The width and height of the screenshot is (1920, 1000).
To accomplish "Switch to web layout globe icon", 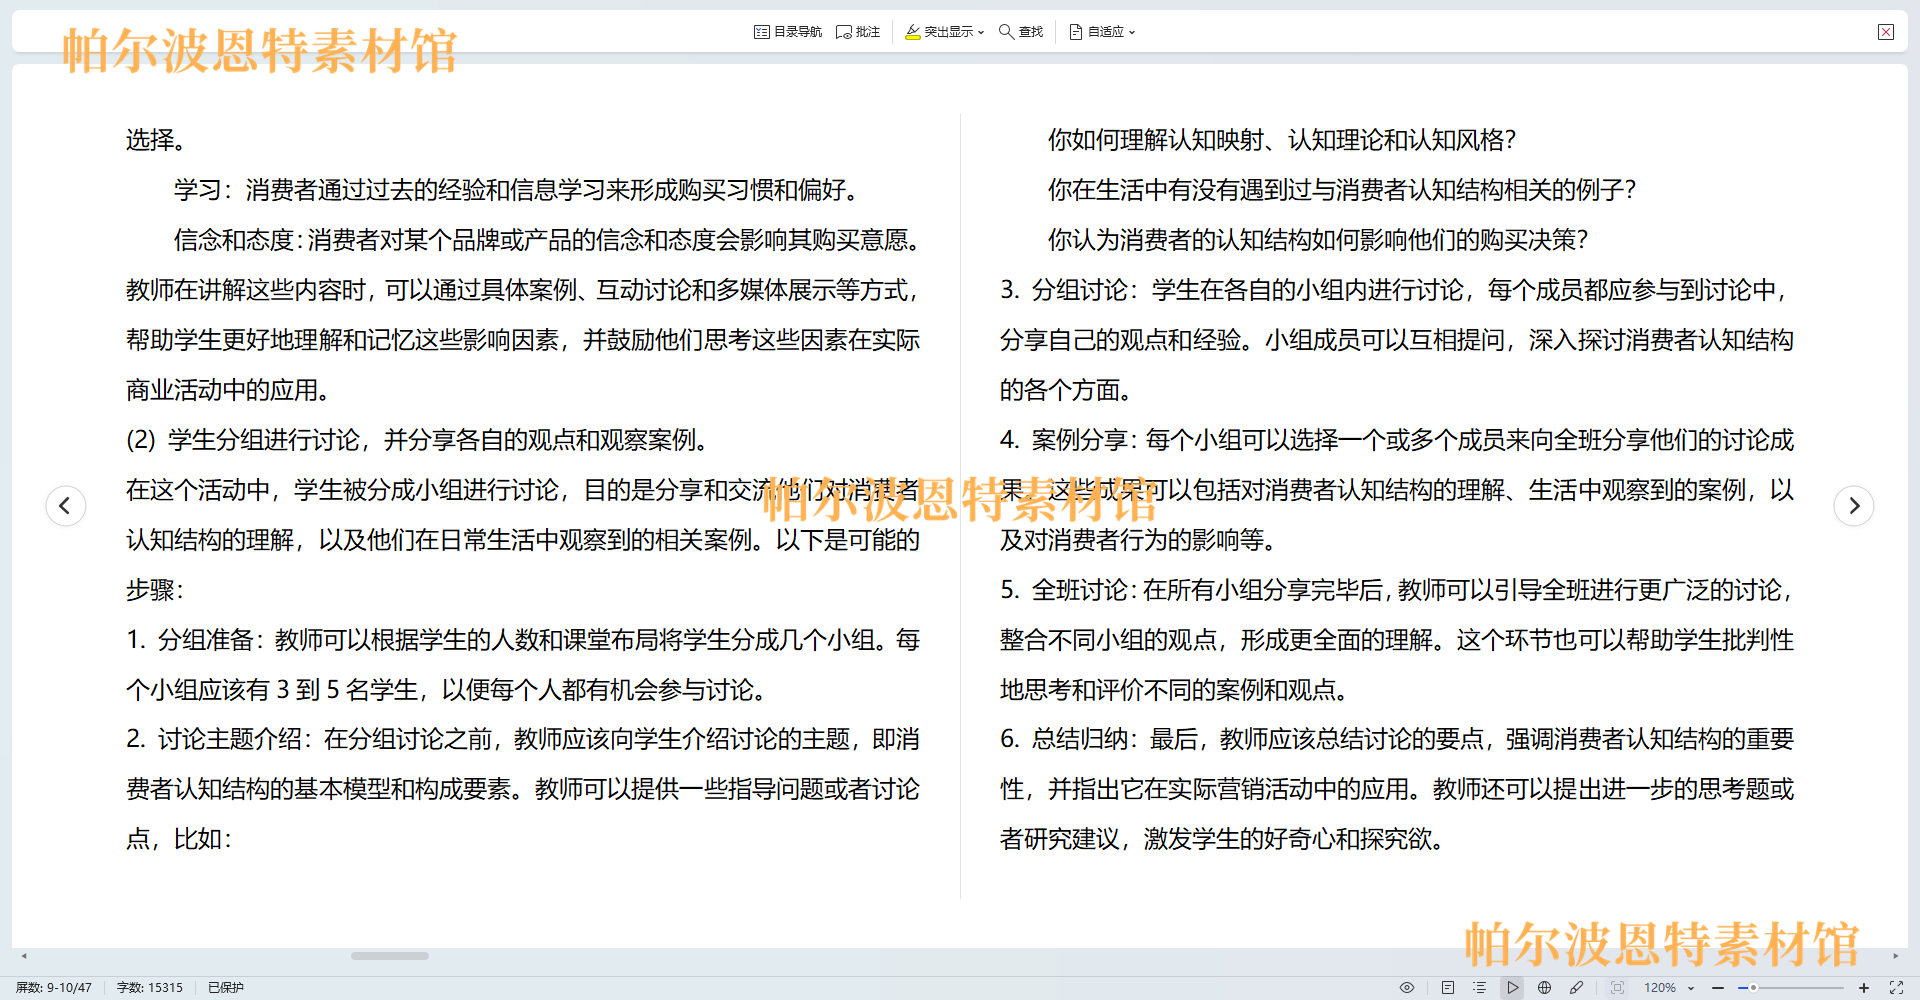I will tap(1545, 987).
